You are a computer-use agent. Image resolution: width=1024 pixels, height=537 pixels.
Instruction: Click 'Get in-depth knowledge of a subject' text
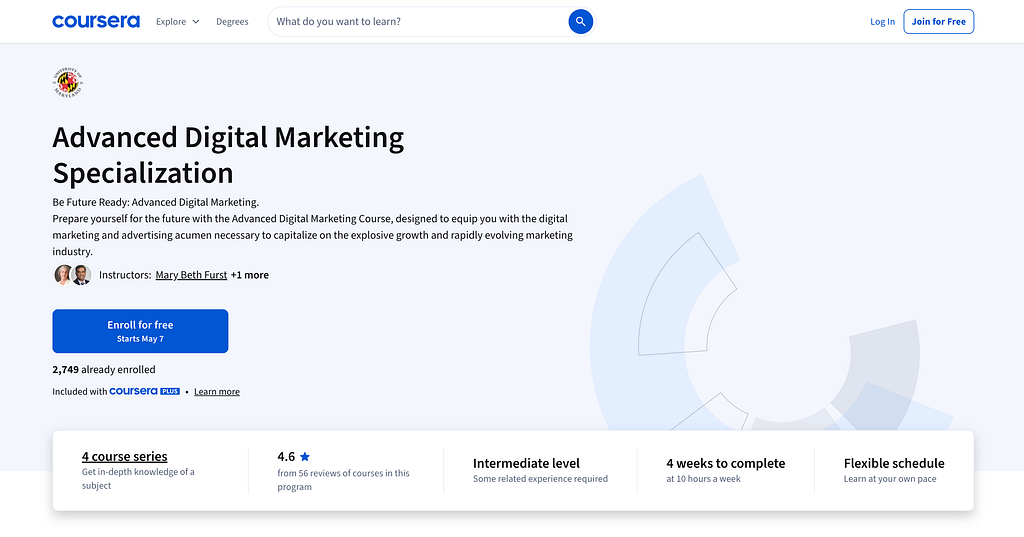(x=138, y=478)
